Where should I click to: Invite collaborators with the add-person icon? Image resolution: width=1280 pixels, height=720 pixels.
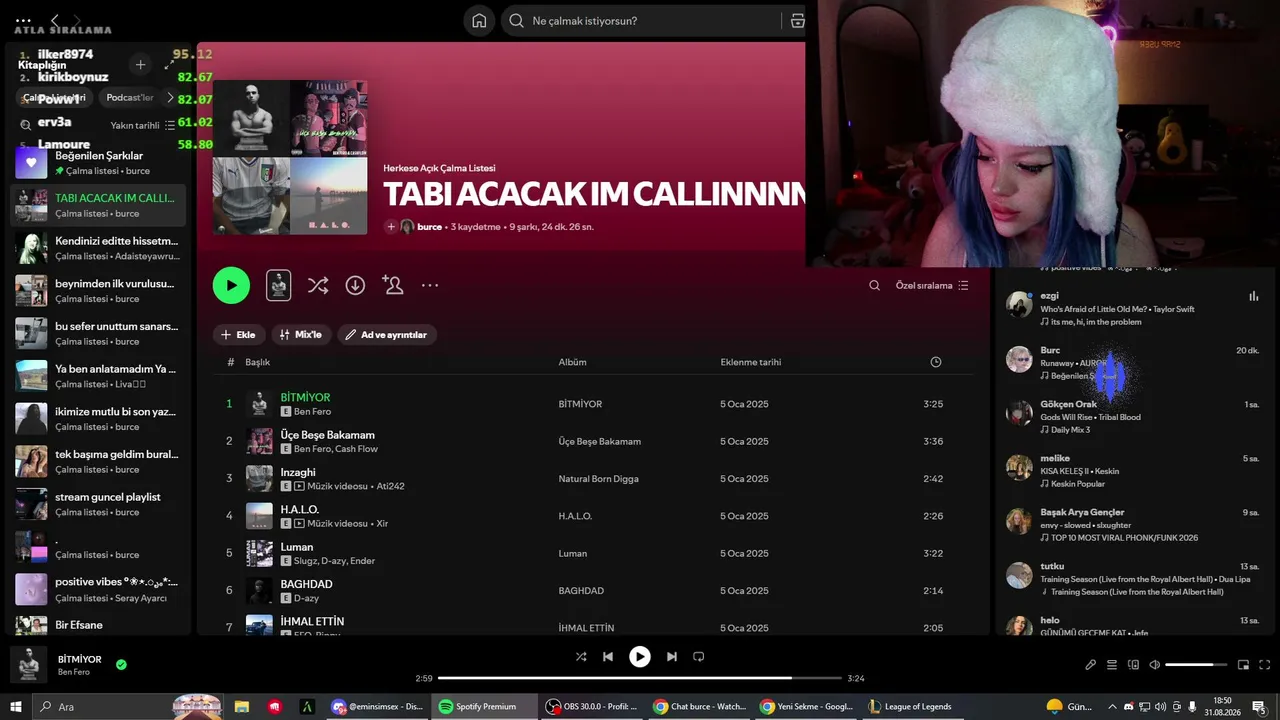[x=393, y=286]
